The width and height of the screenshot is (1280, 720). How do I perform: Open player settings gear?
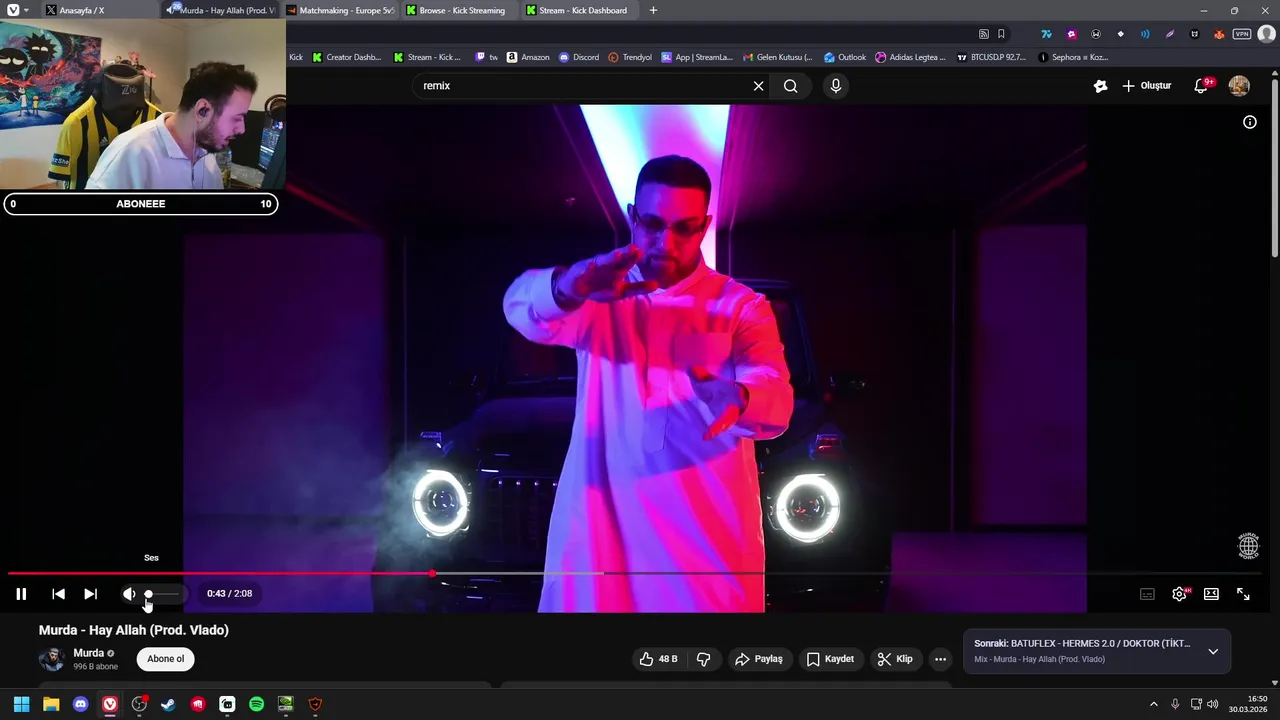[1180, 594]
